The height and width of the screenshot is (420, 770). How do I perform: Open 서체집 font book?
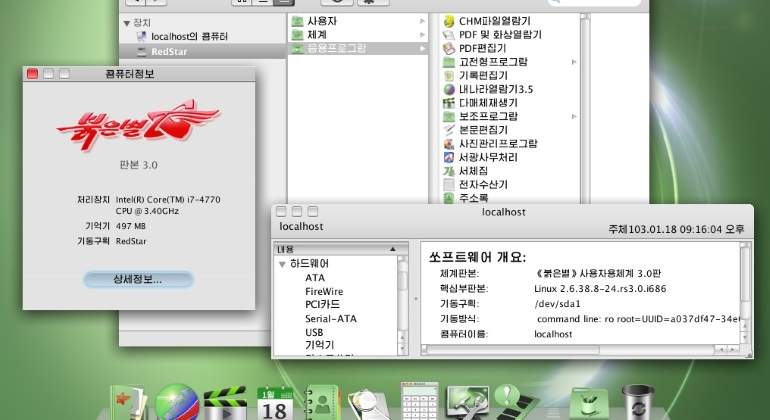pos(466,171)
